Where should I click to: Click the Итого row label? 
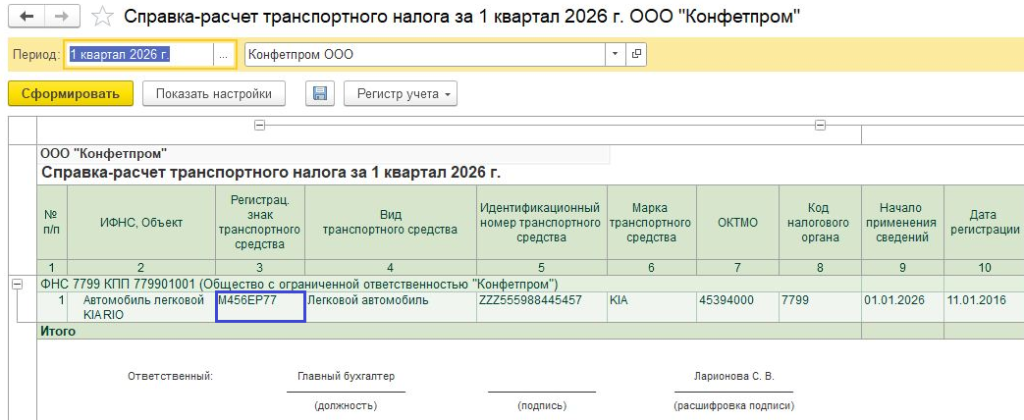[x=58, y=331]
